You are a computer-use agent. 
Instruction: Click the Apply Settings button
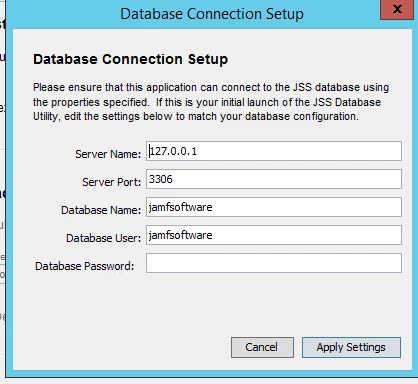tap(351, 347)
